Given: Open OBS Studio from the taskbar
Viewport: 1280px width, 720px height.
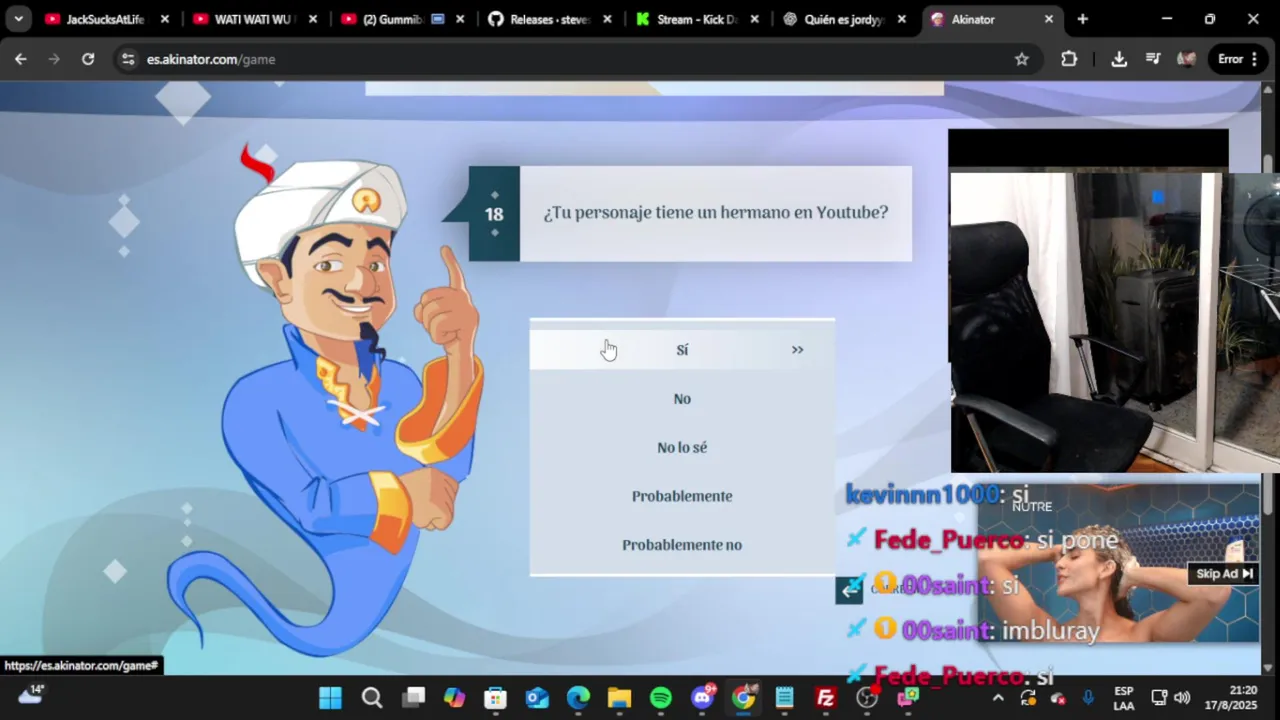Looking at the screenshot, I should tap(867, 697).
